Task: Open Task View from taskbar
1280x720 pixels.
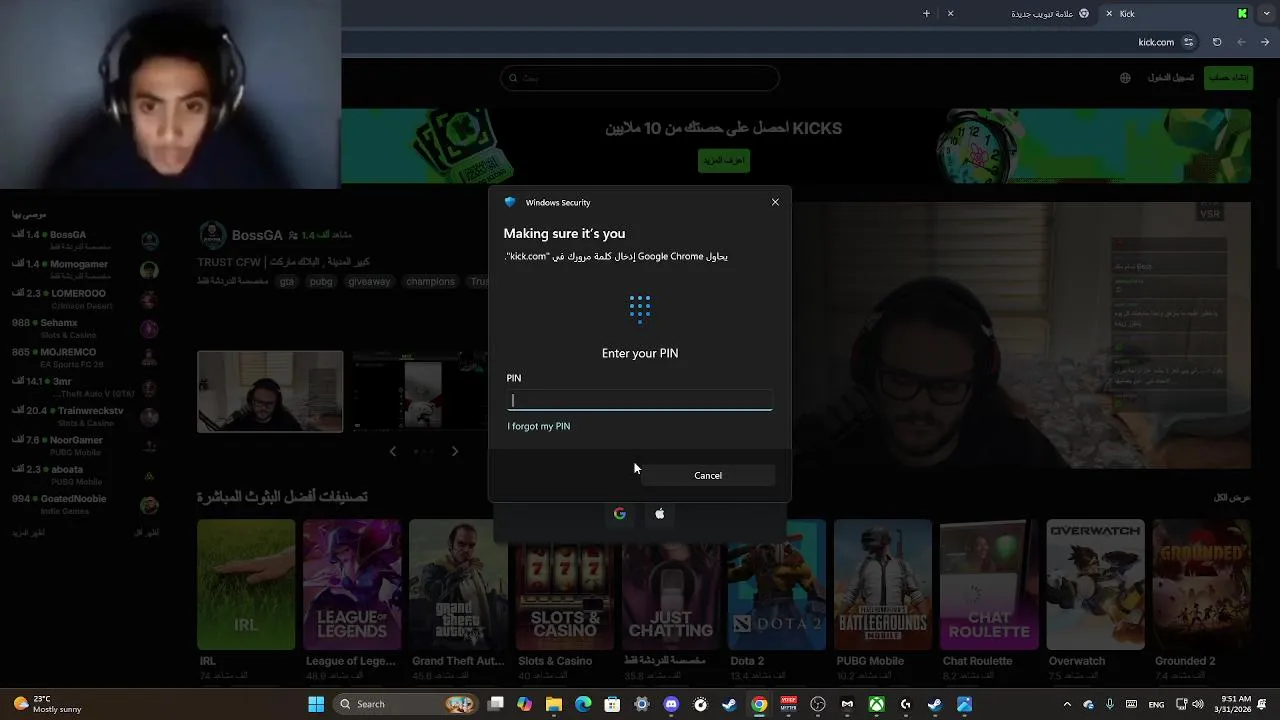Action: [496, 704]
